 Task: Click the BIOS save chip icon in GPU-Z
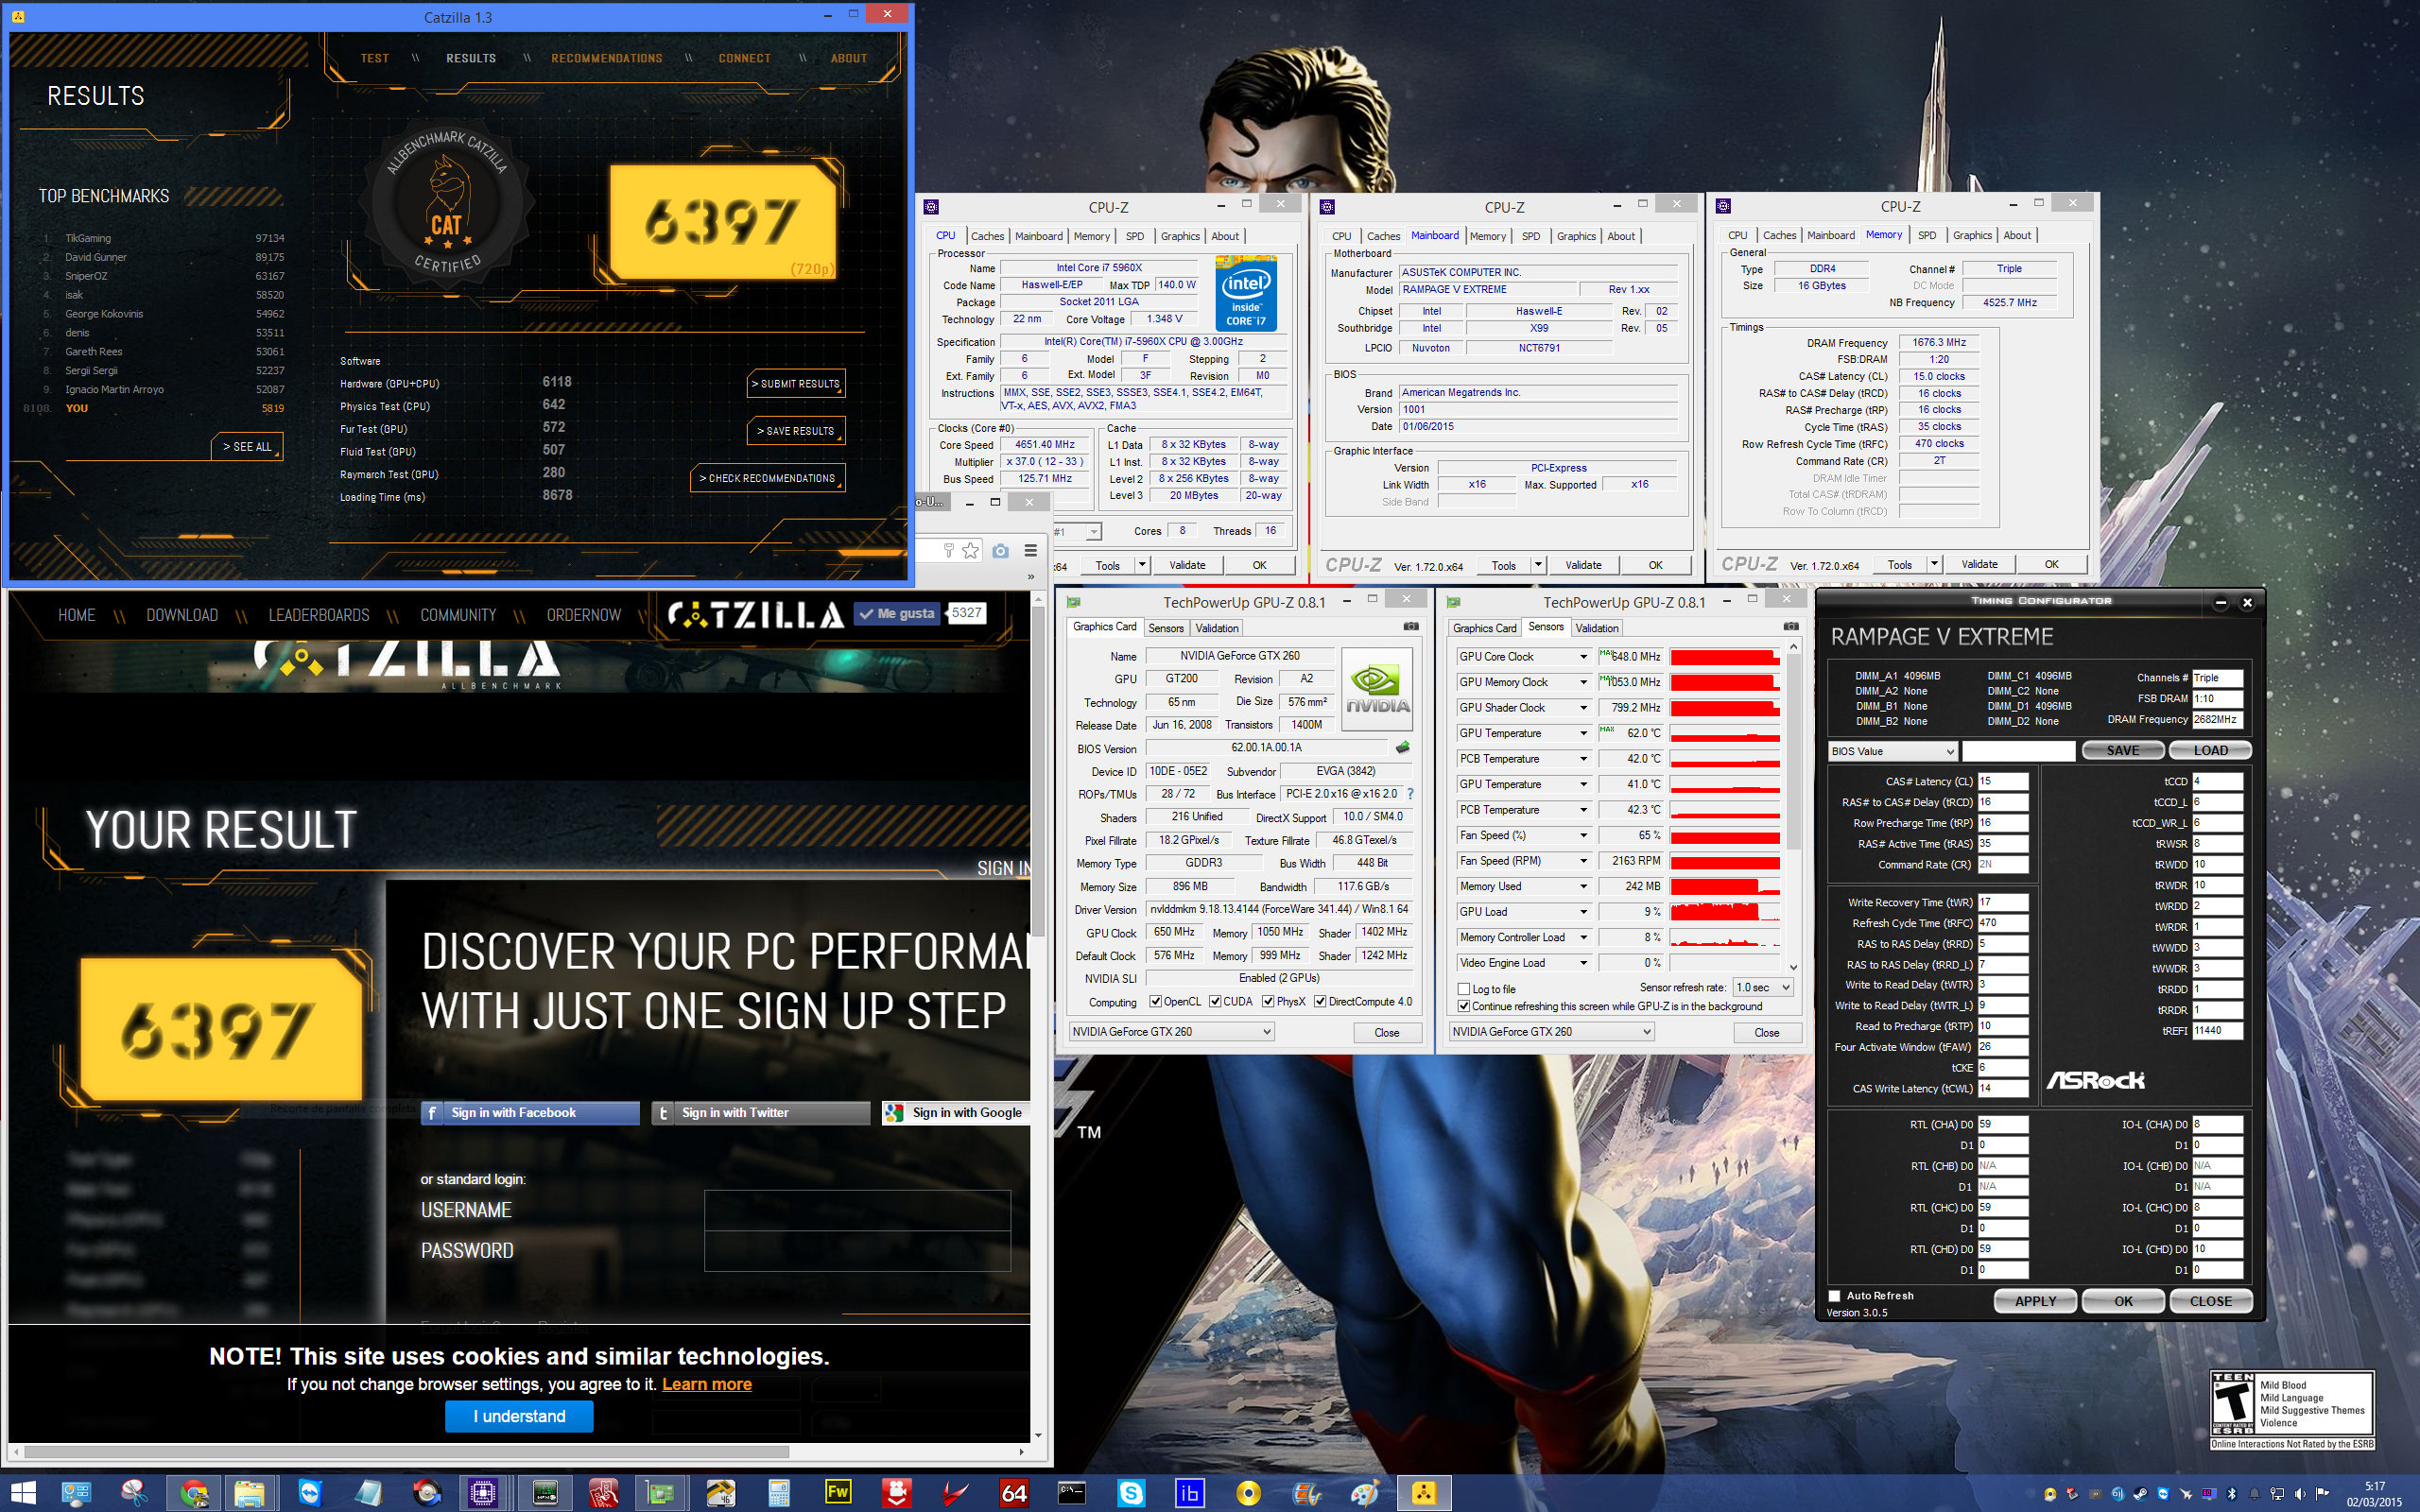1403,748
